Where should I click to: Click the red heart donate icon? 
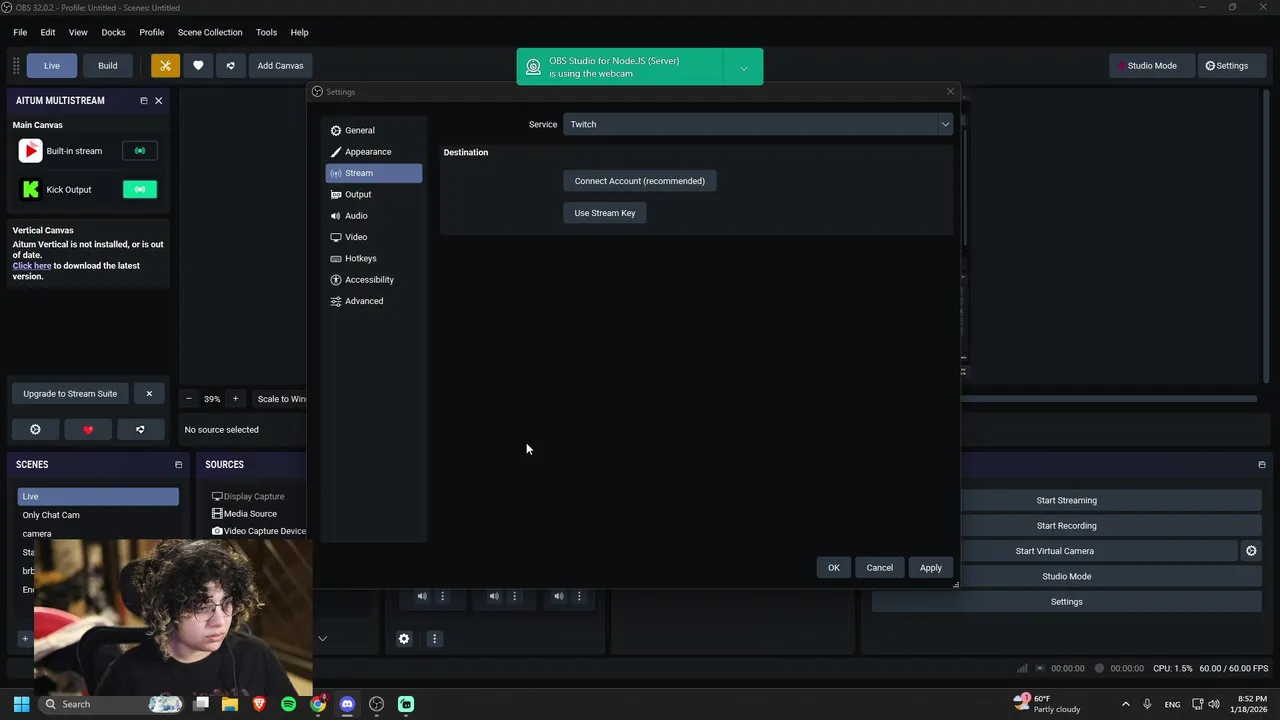click(x=88, y=430)
